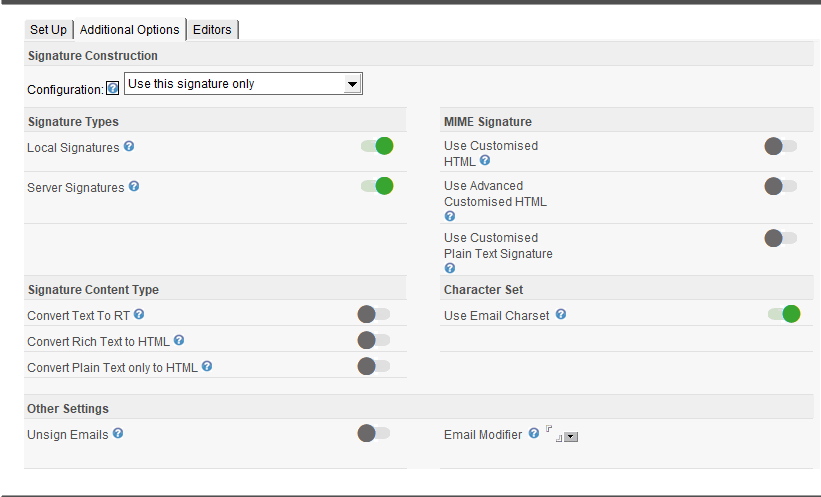This screenshot has width=821, height=497.
Task: Disable the Local Signatures toggle
Action: coord(377,147)
